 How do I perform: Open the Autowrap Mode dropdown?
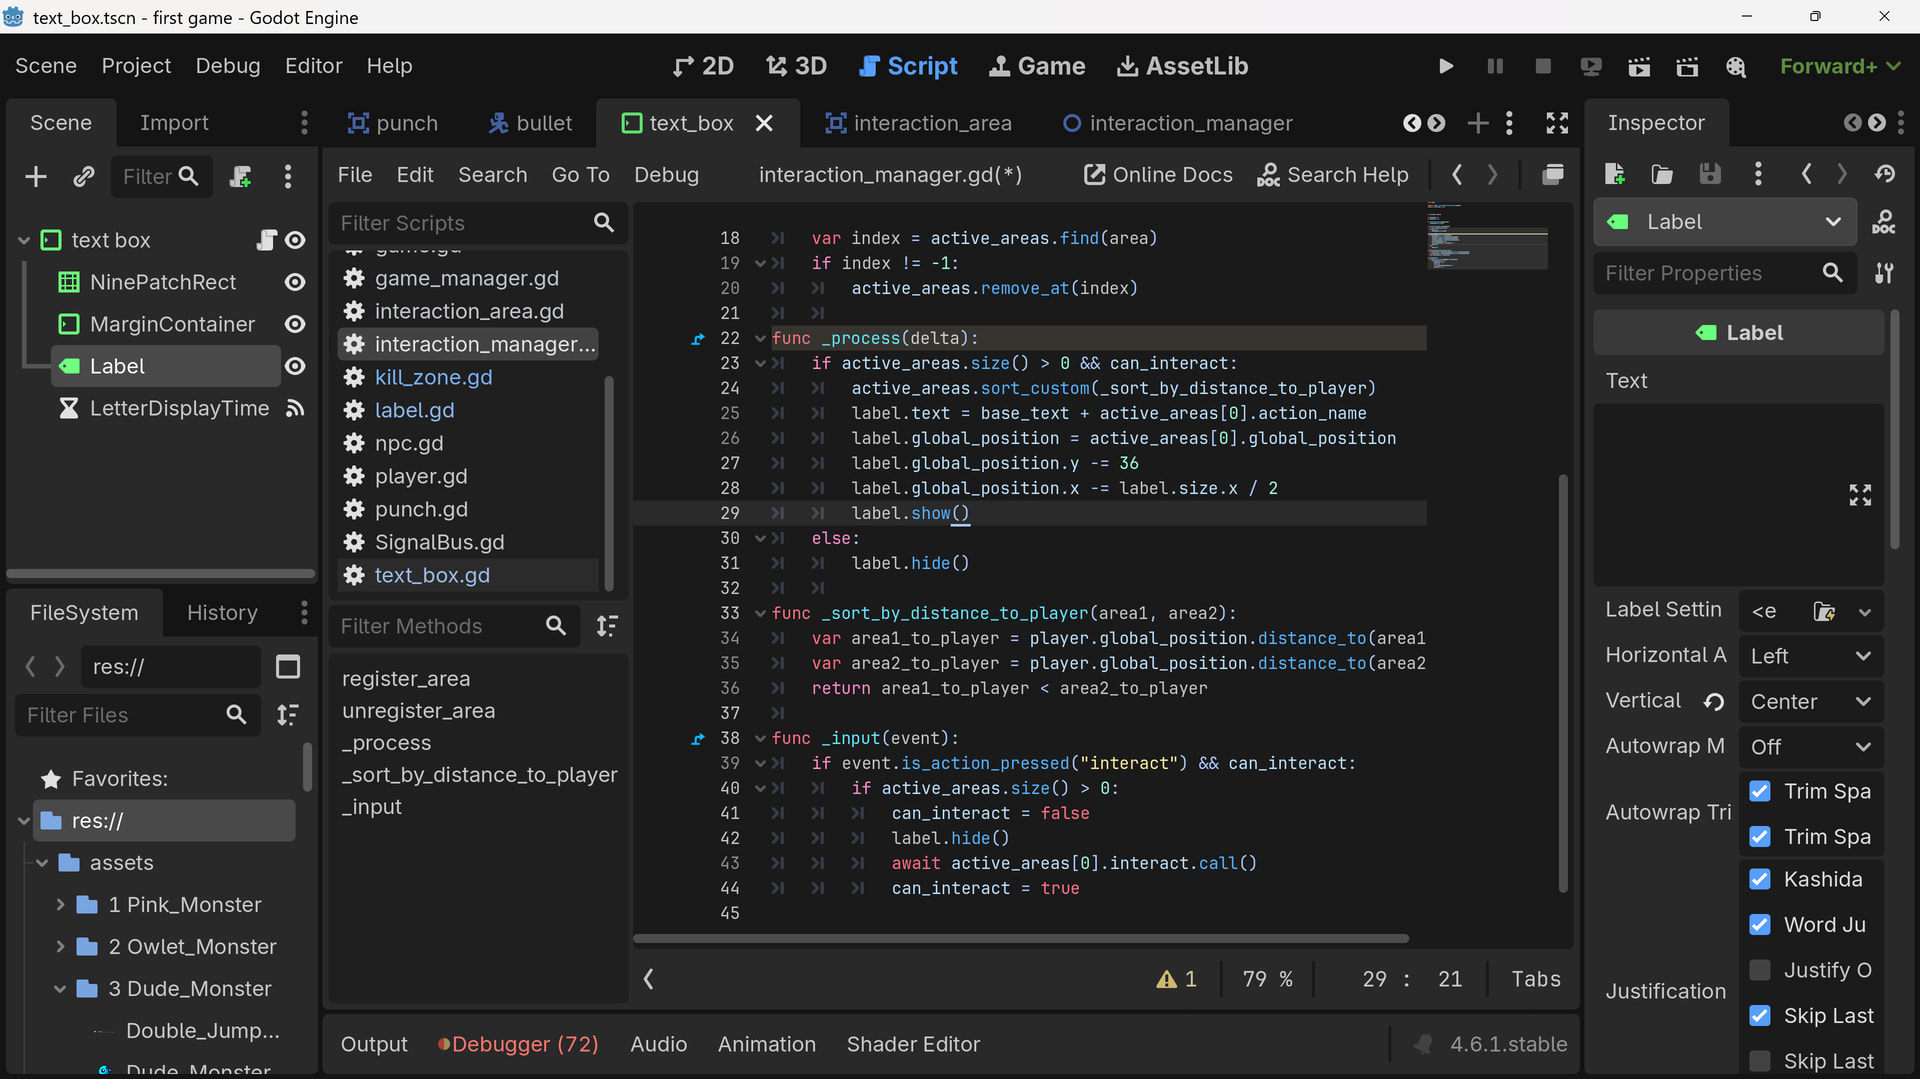[1810, 747]
